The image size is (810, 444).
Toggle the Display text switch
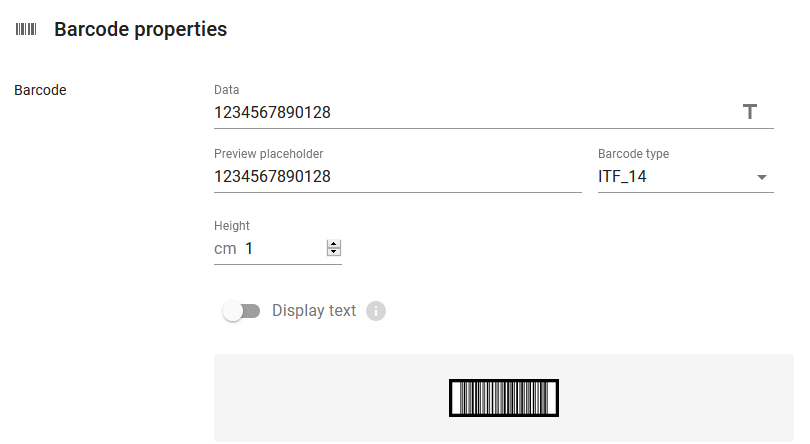tap(241, 311)
